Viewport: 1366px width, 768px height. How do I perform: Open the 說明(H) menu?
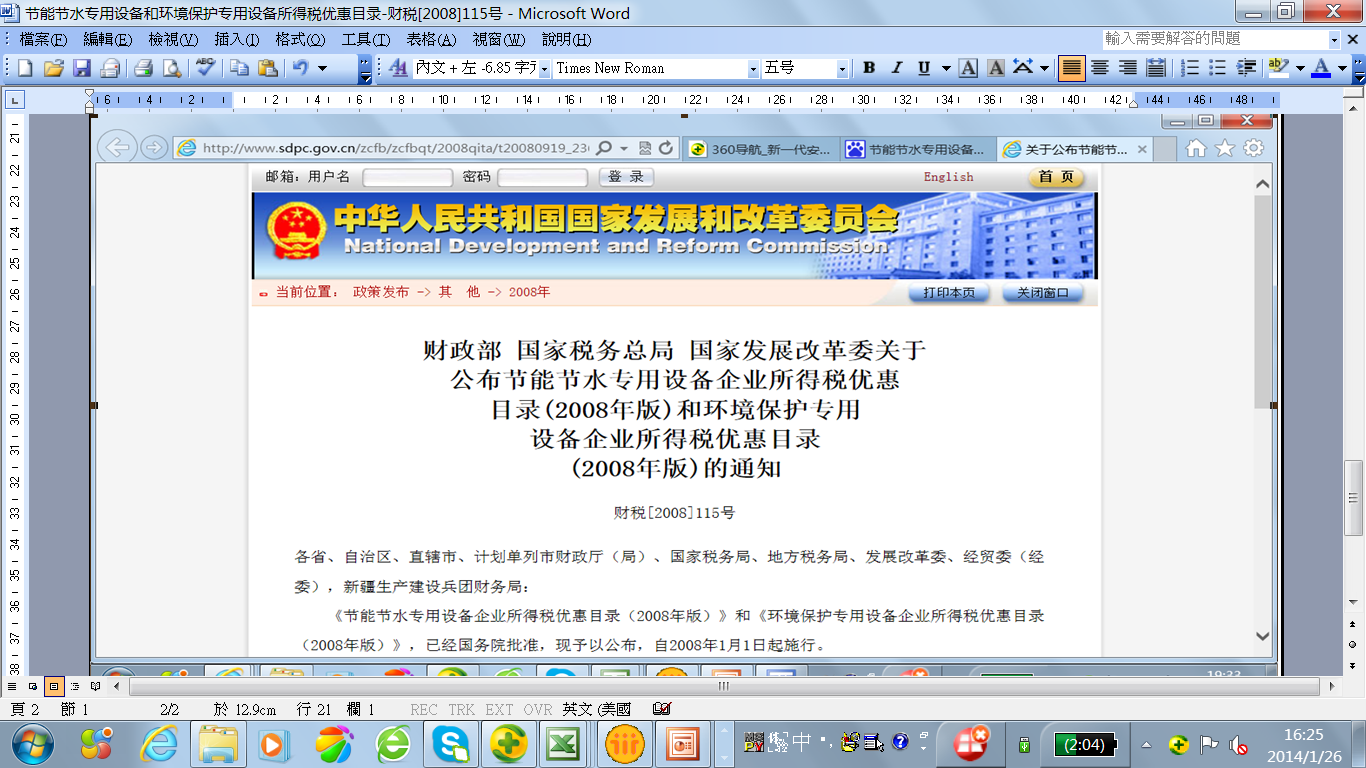tap(566, 40)
